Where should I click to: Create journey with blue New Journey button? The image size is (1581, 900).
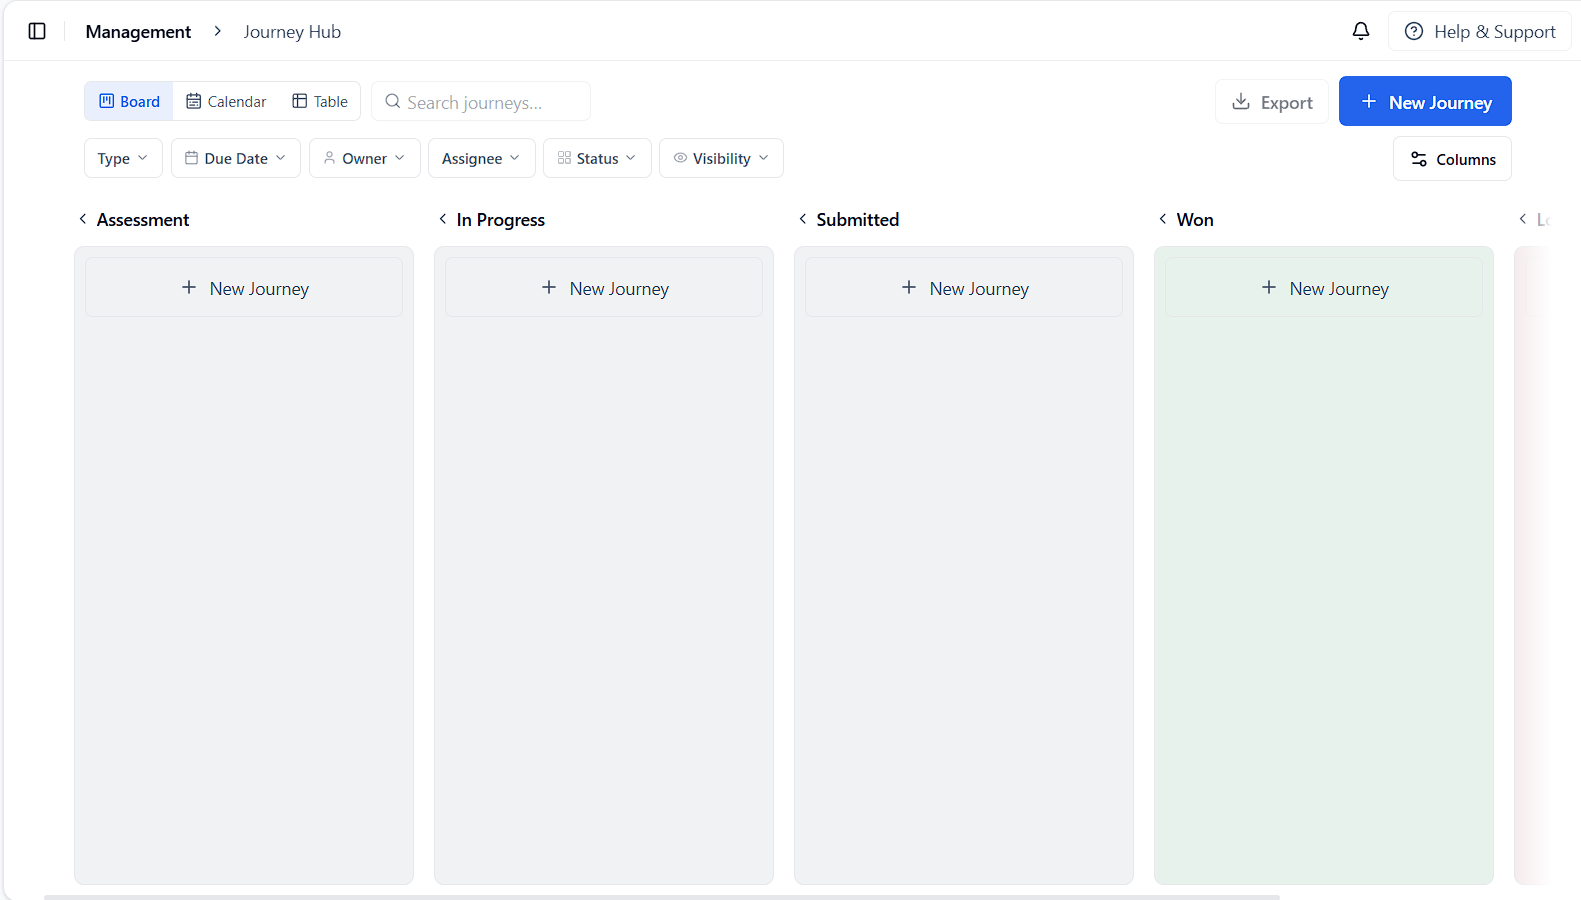pos(1425,101)
